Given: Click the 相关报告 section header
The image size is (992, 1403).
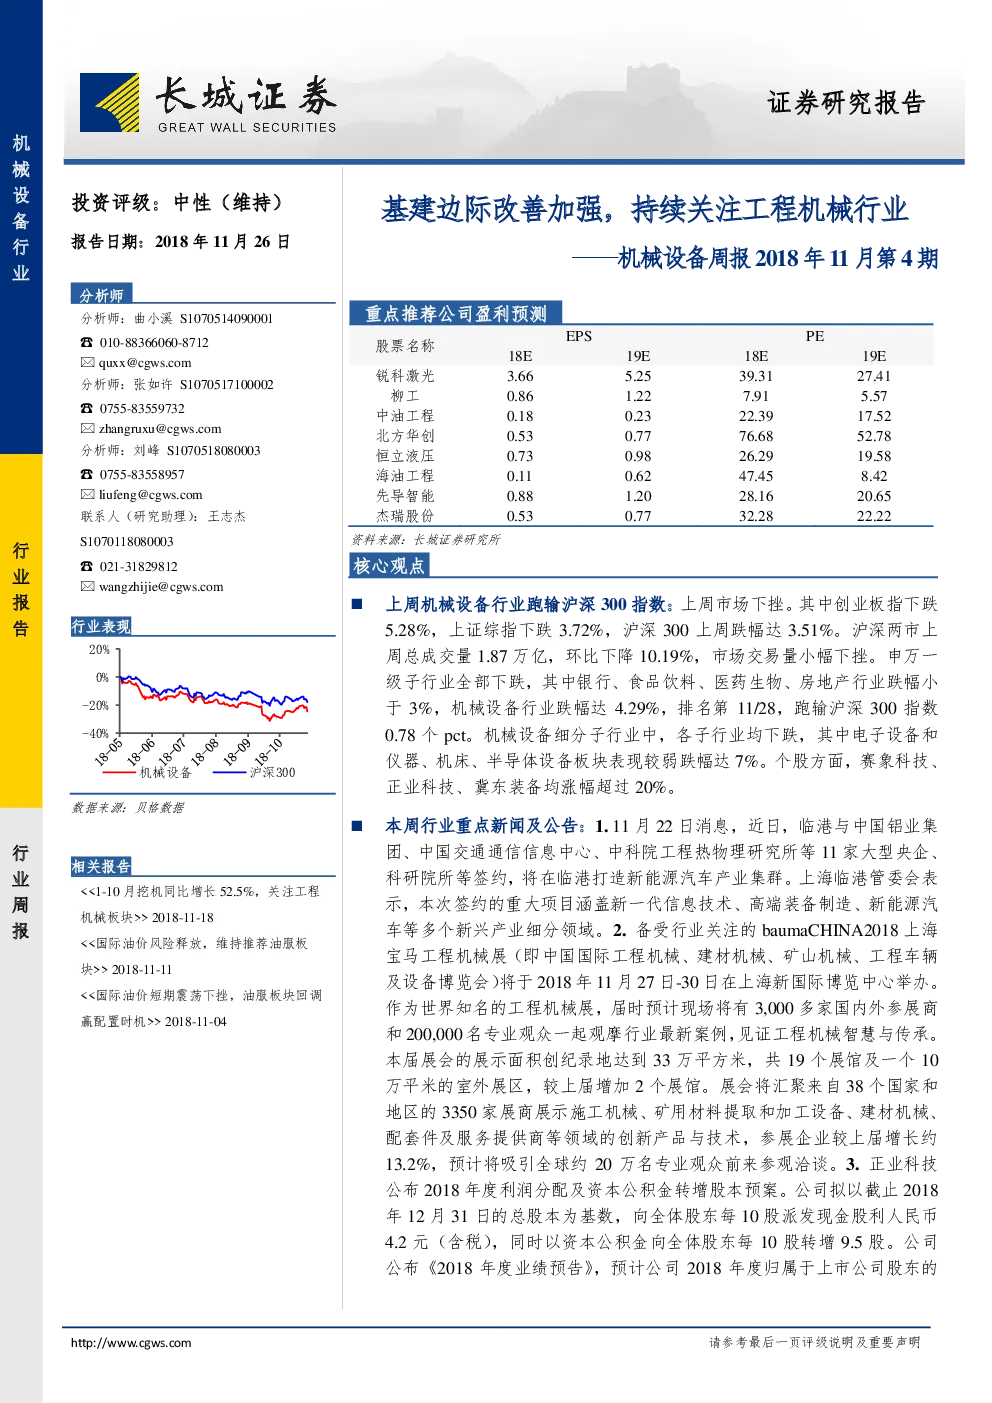Looking at the screenshot, I should pos(101,866).
